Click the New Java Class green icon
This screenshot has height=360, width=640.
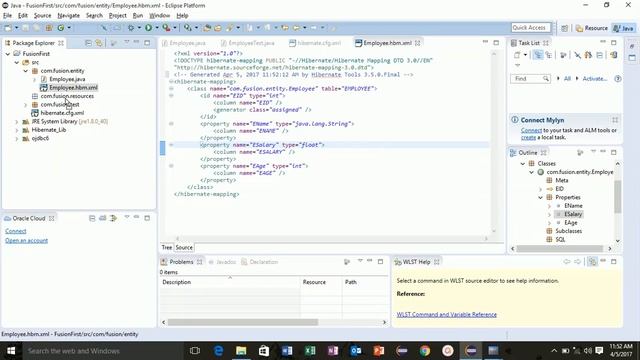[x=61, y=28]
